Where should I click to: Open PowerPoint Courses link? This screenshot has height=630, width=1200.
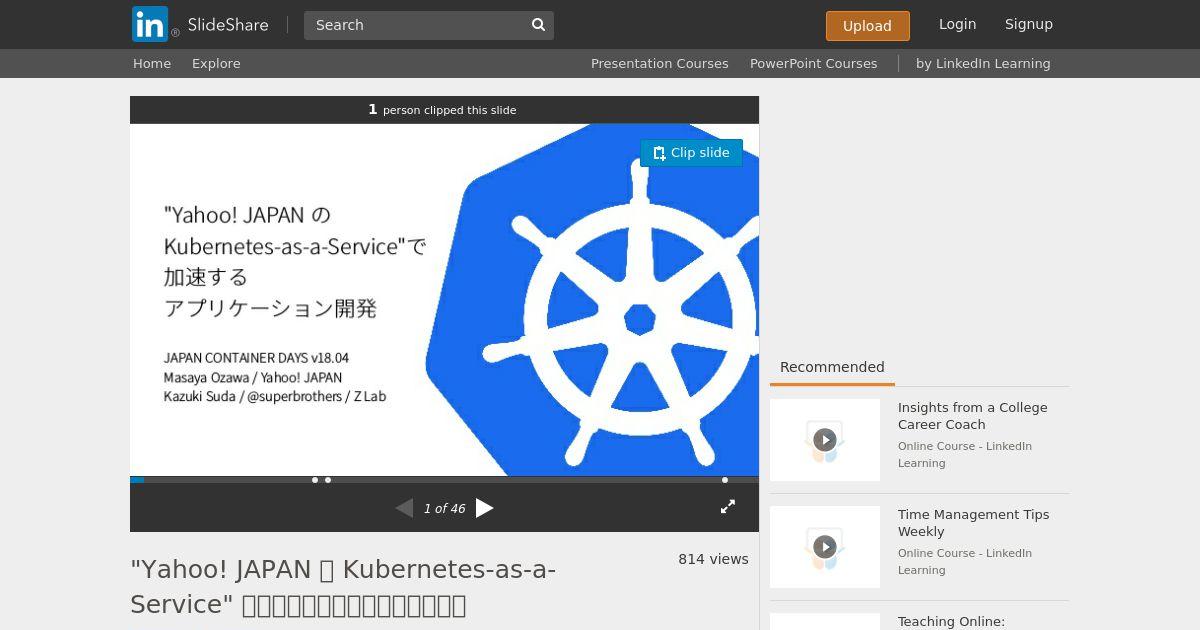pos(813,63)
